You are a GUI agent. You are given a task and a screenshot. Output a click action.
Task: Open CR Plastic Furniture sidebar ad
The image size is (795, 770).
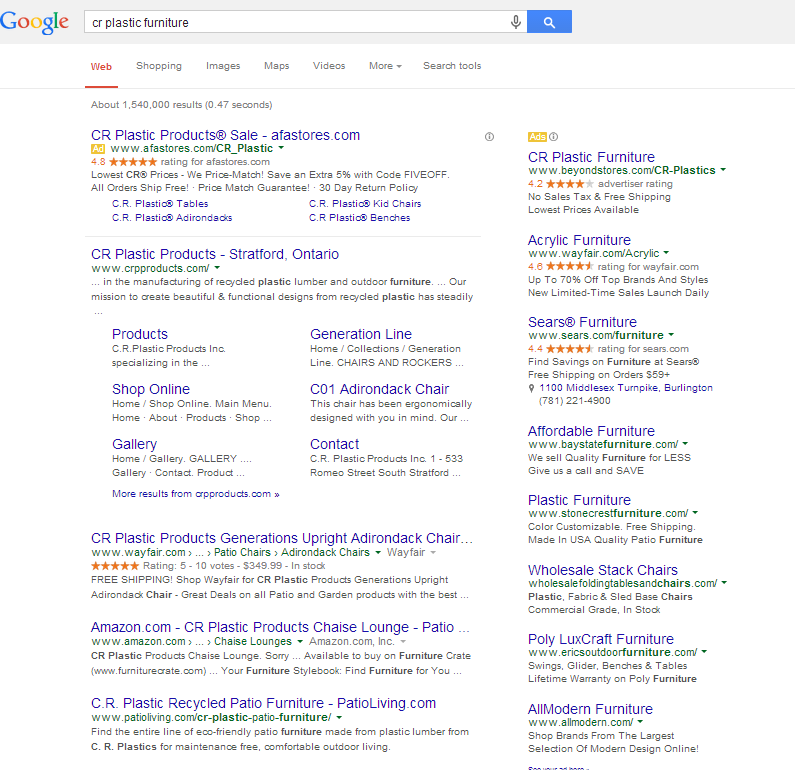click(x=591, y=157)
